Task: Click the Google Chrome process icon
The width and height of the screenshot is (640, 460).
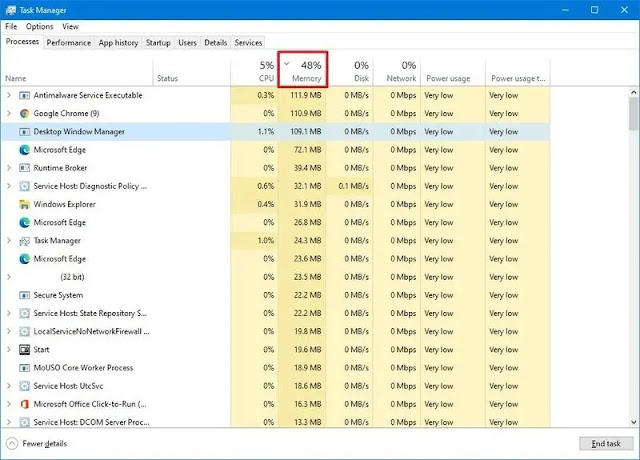Action: pos(24,113)
